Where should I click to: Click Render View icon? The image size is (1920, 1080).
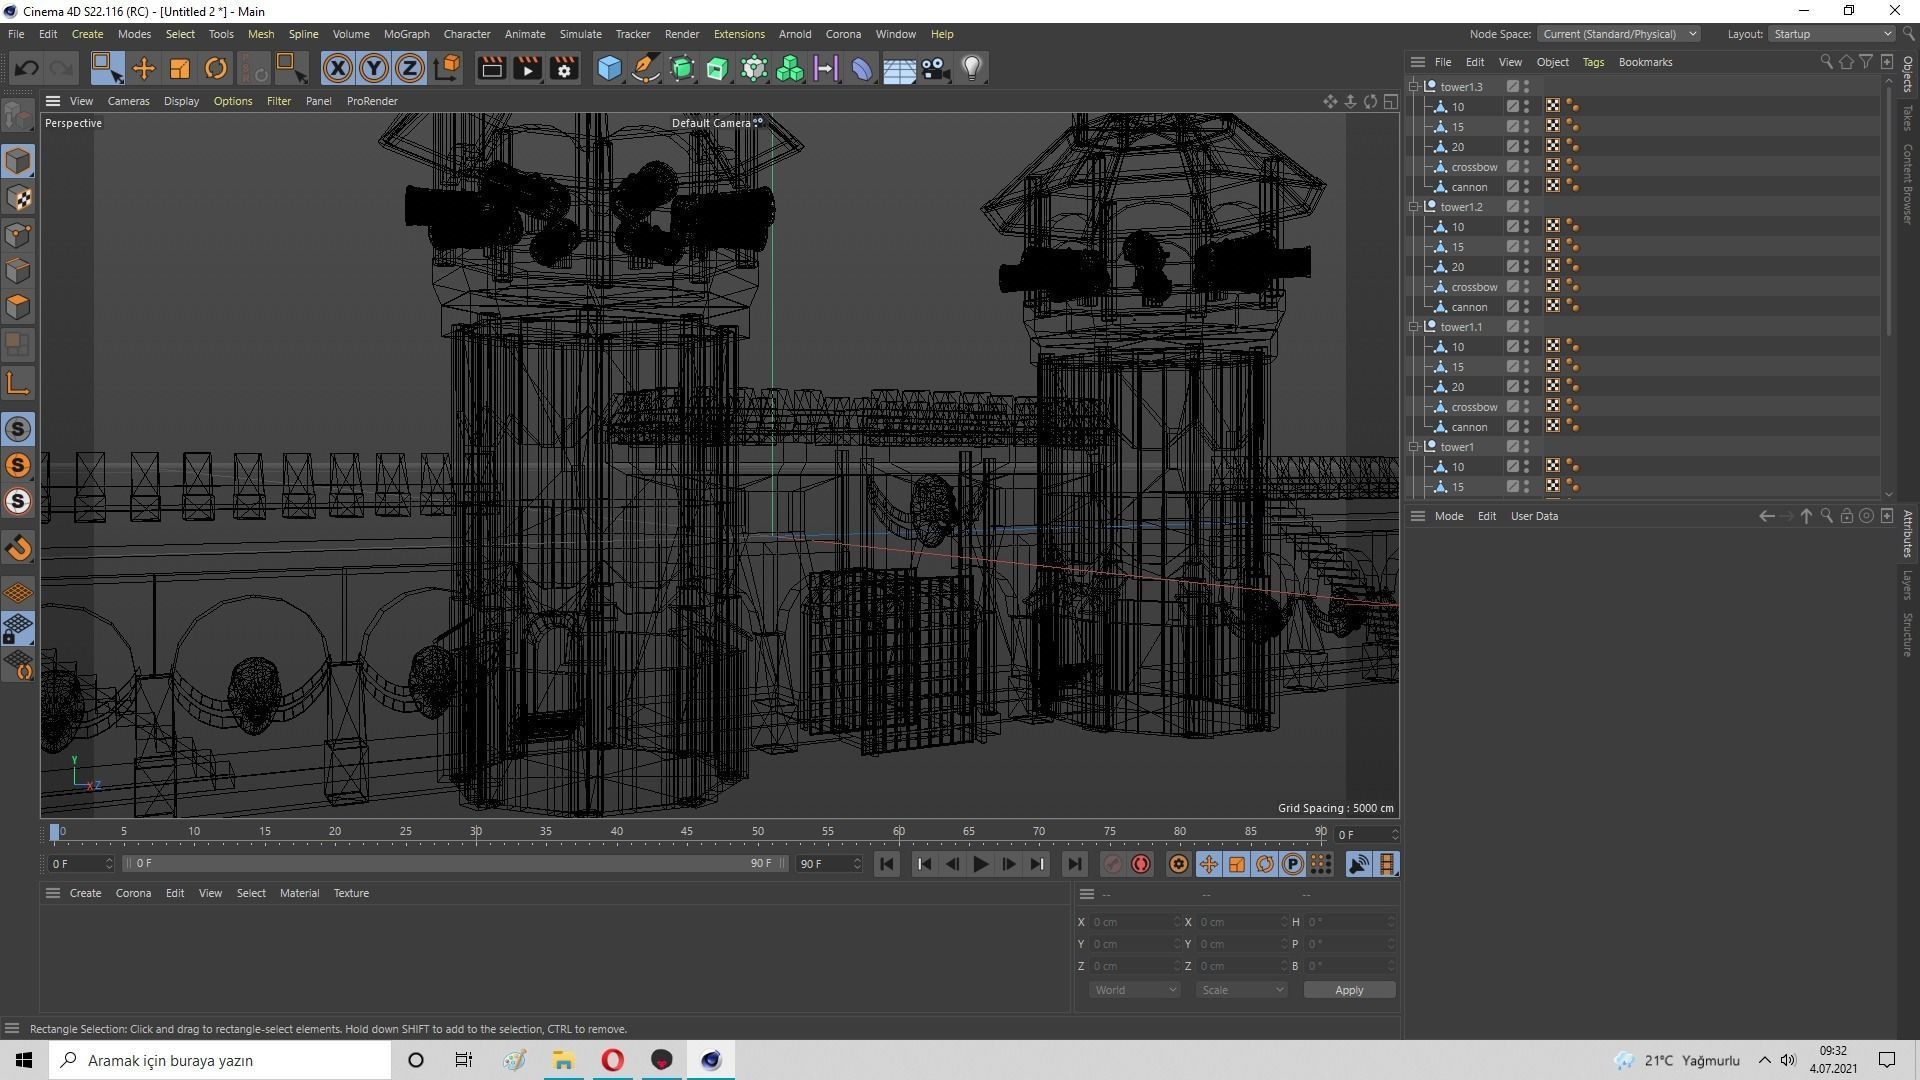coord(491,68)
